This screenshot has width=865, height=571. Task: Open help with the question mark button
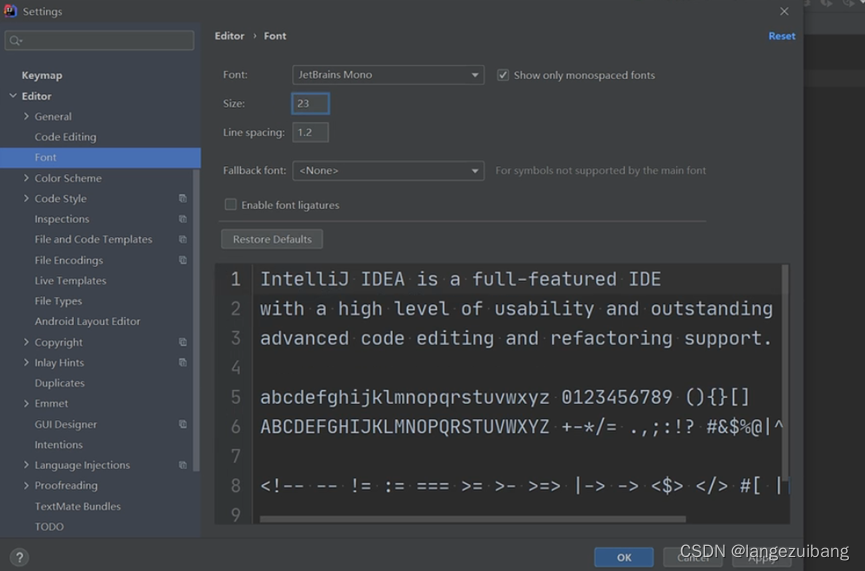click(x=19, y=557)
